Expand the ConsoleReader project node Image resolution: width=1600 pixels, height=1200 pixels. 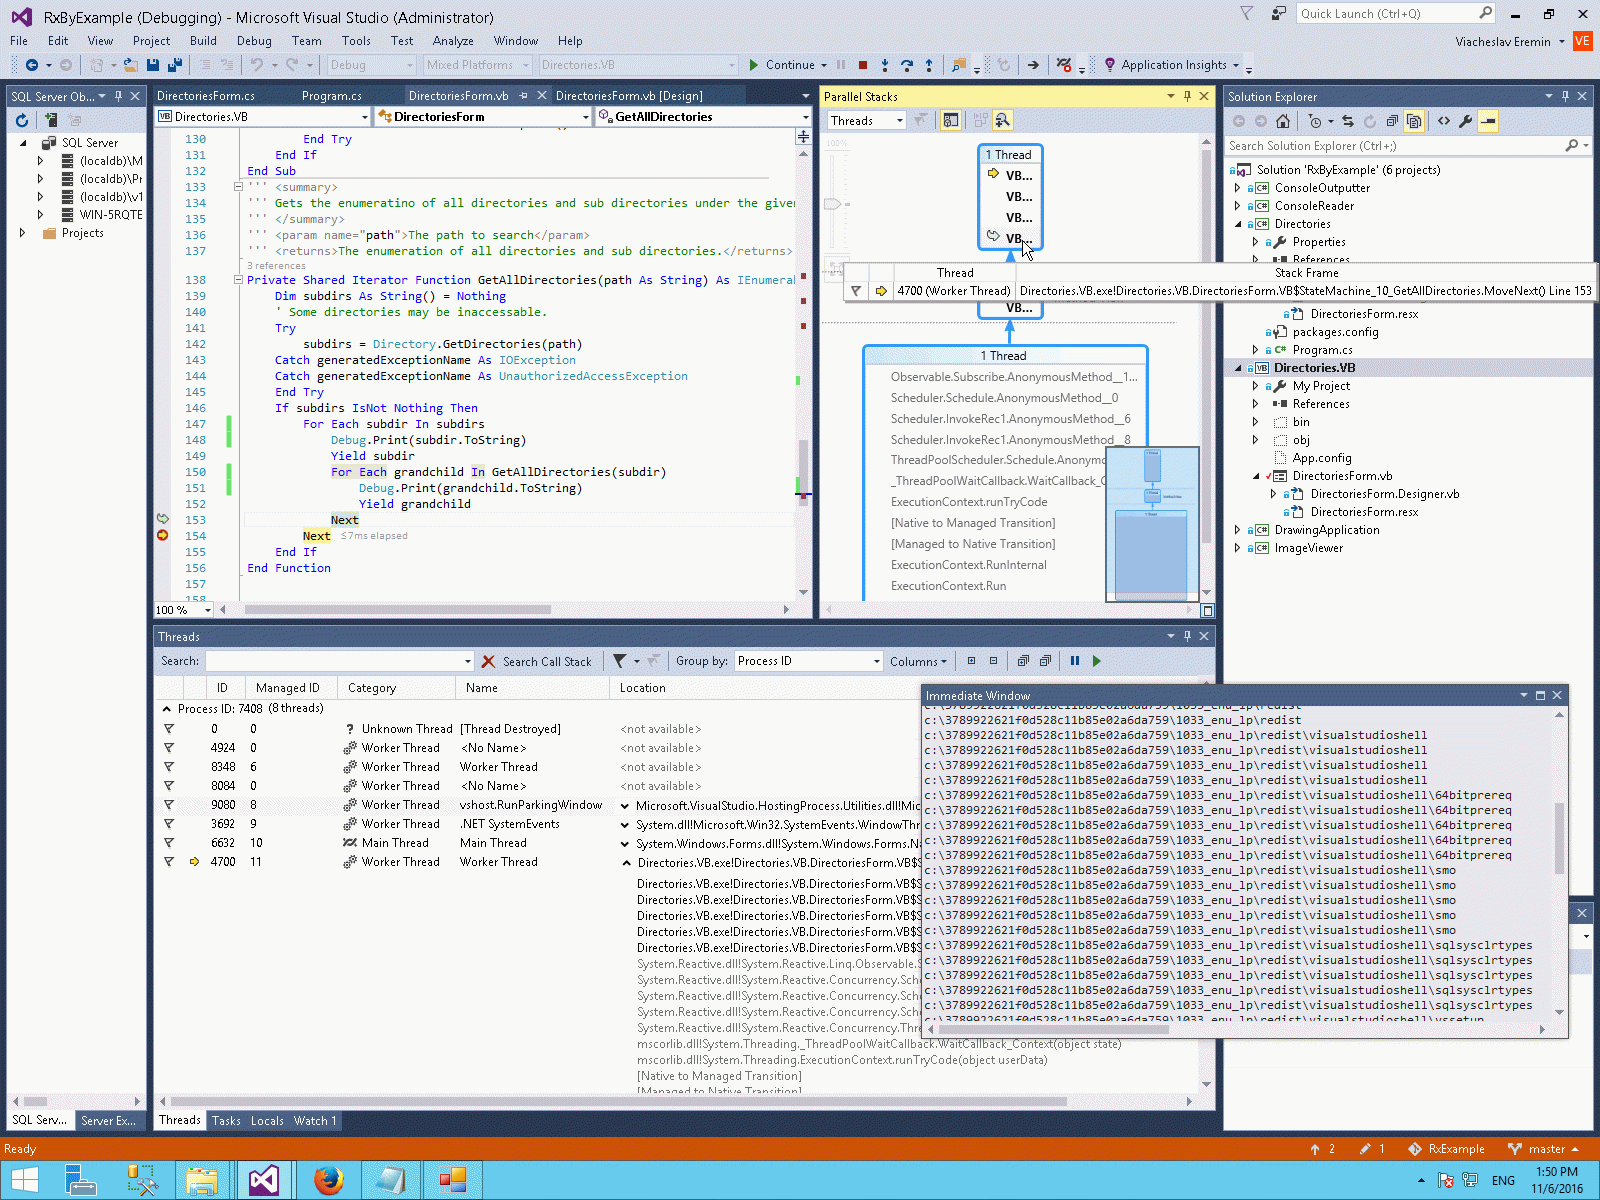coord(1238,206)
